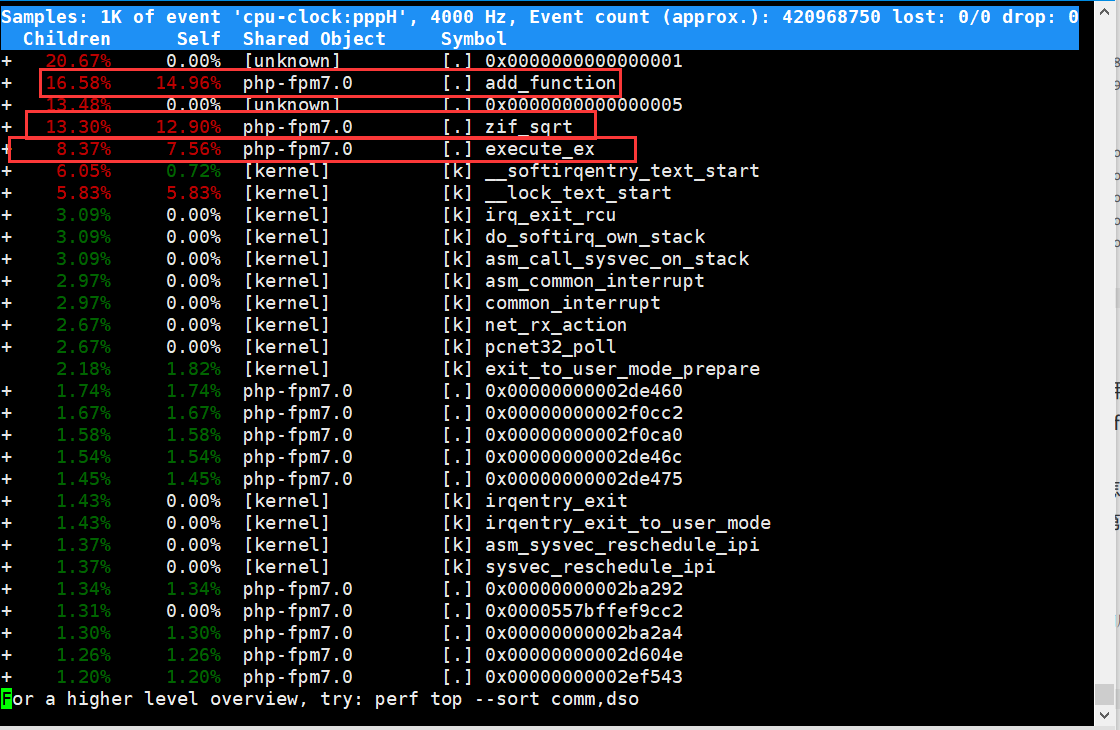The width and height of the screenshot is (1120, 730).
Task: Select the 0x00000000002f0cc2 address
Action: tap(584, 413)
